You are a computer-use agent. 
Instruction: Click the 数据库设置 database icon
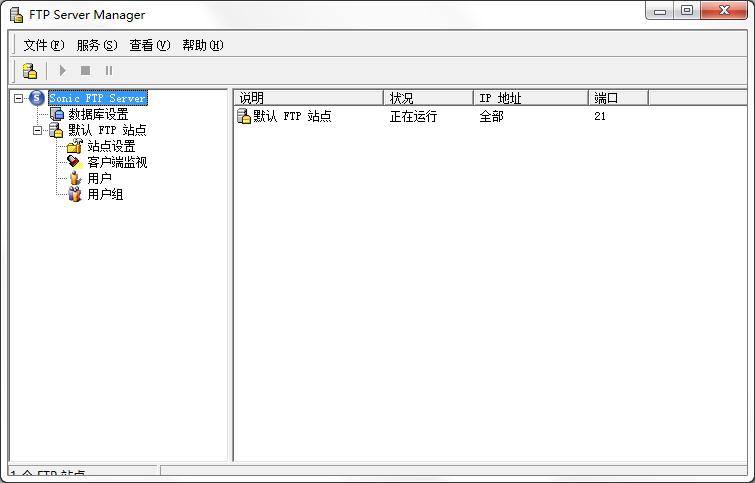tap(57, 114)
